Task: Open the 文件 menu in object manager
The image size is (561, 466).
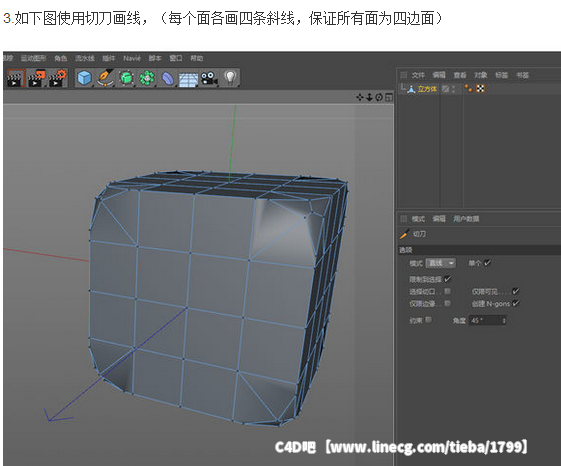Action: (418, 75)
